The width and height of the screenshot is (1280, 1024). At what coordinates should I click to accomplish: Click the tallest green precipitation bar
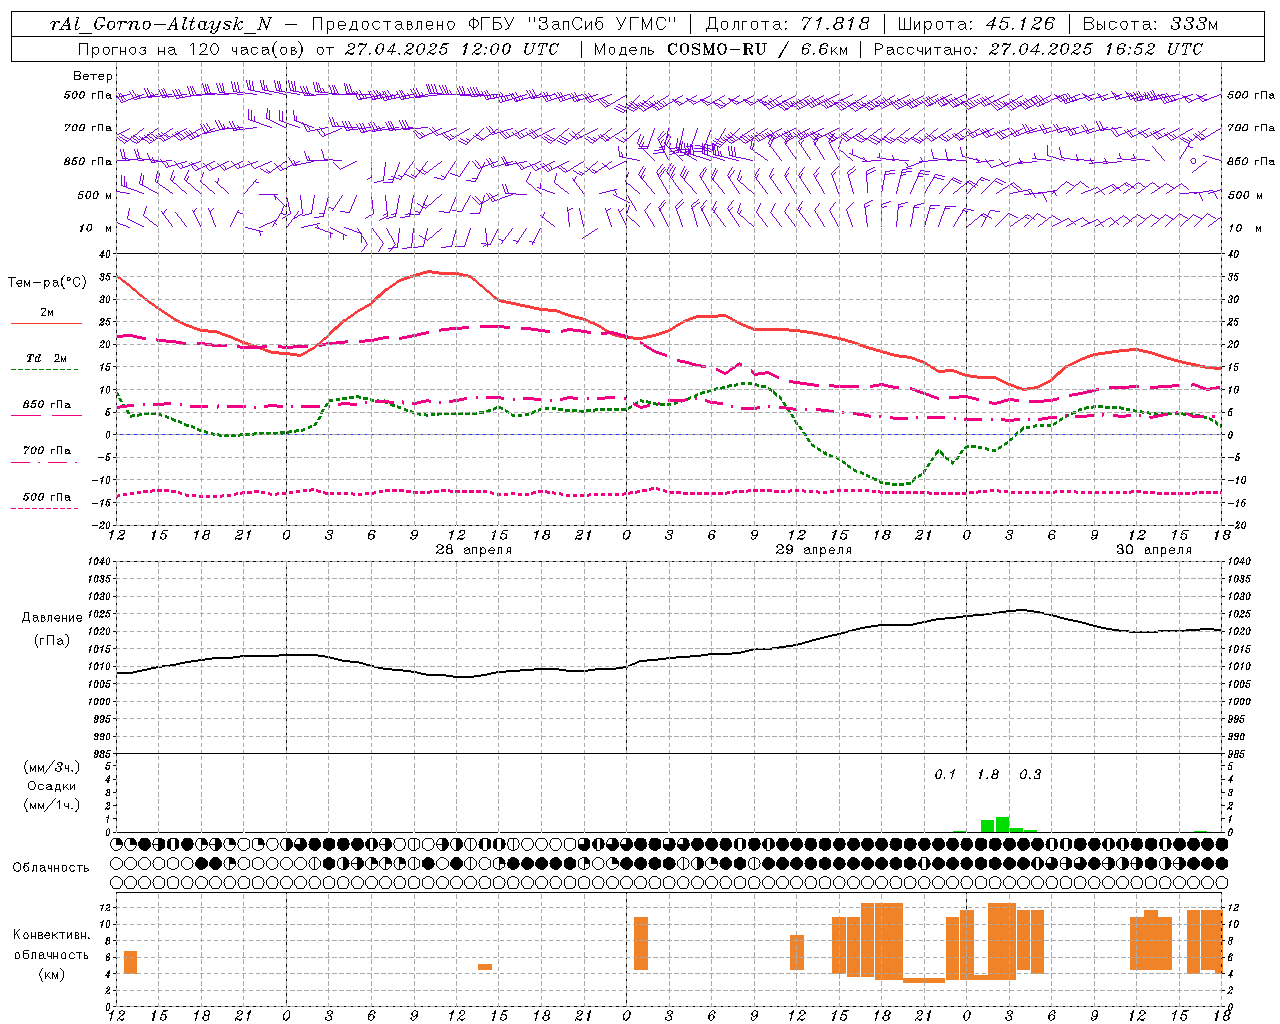coord(1002,825)
